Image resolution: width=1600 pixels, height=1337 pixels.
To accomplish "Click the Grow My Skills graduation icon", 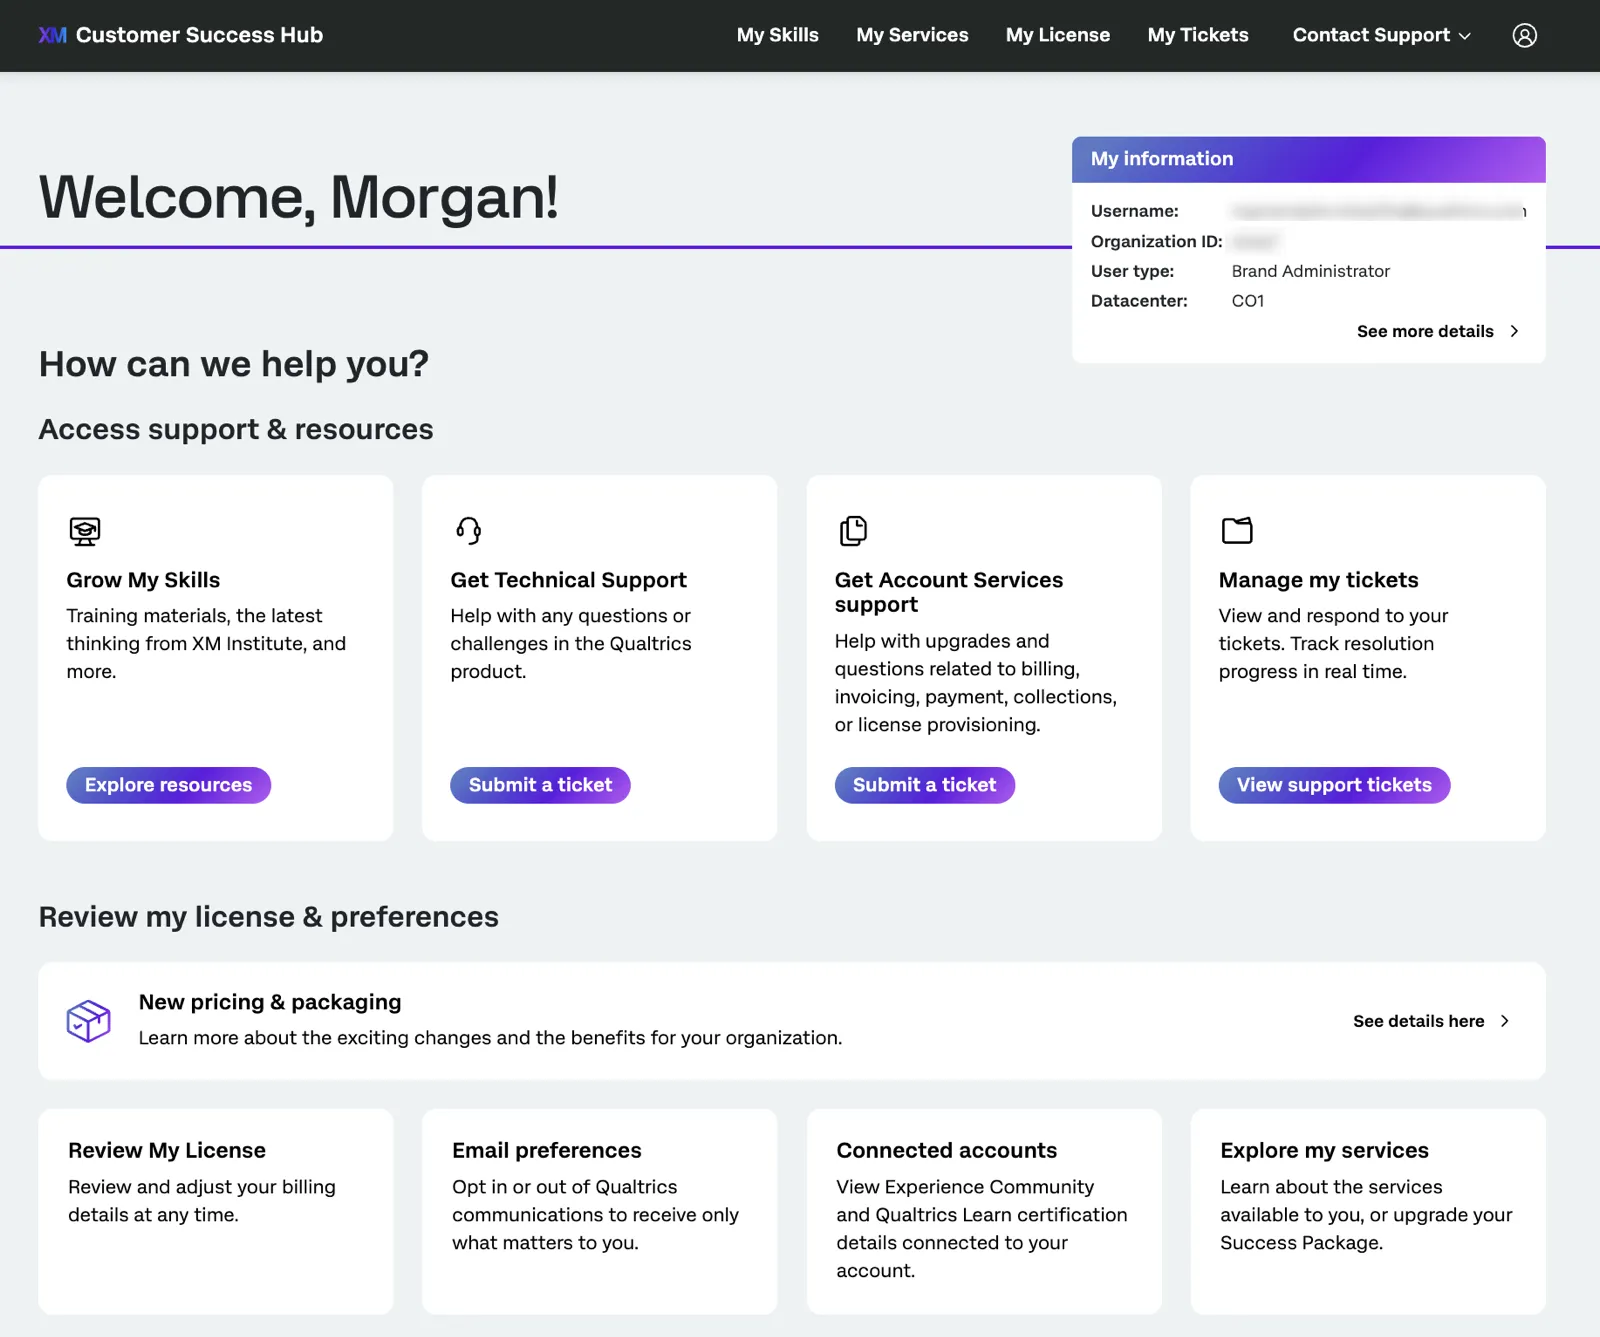I will pyautogui.click(x=85, y=530).
